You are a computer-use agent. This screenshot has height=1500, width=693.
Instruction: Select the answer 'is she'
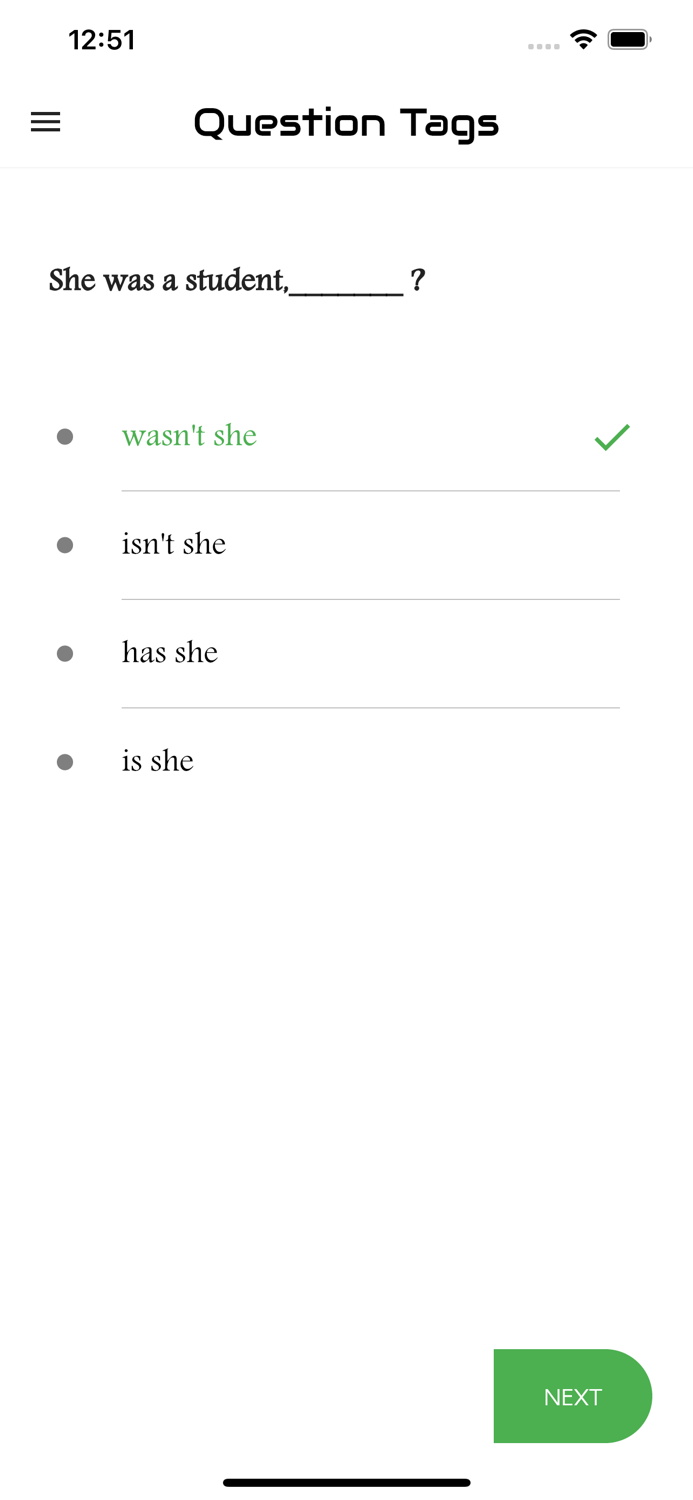tap(157, 762)
